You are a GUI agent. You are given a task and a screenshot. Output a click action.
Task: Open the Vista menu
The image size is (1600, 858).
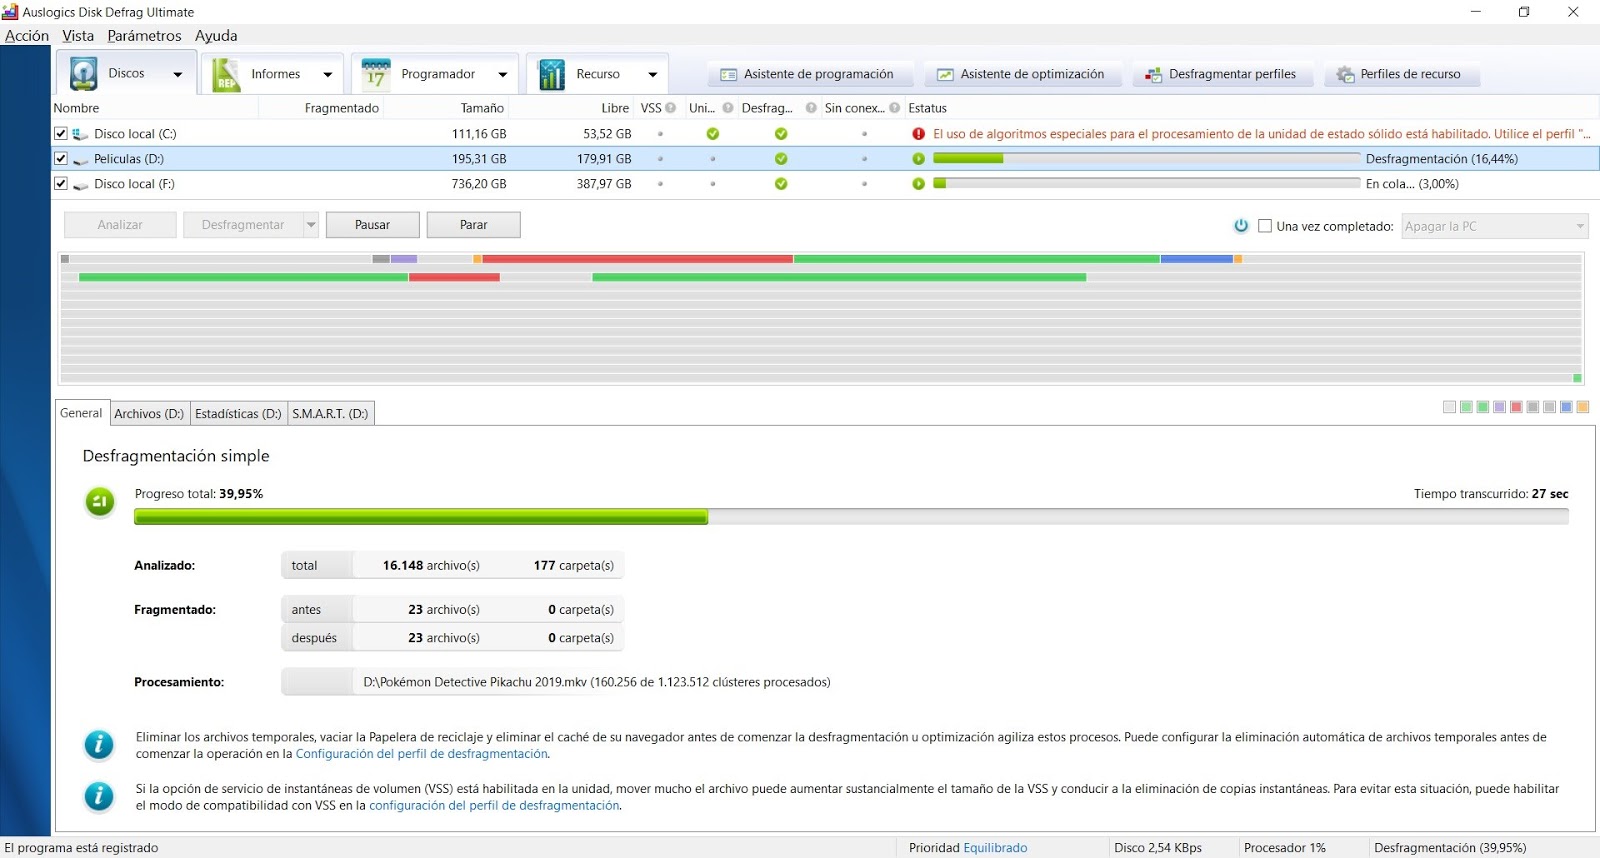[78, 36]
